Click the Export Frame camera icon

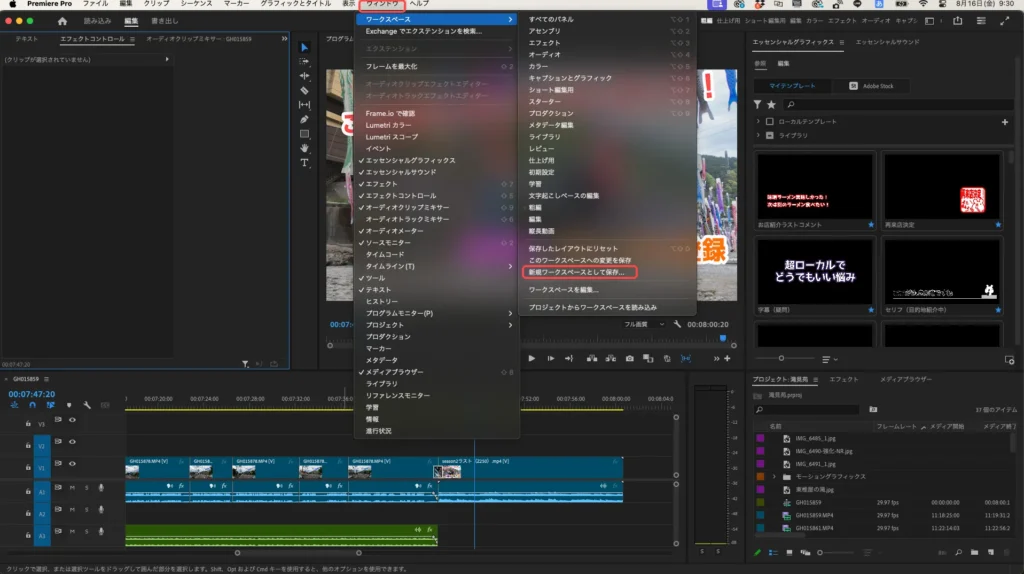click(x=630, y=358)
